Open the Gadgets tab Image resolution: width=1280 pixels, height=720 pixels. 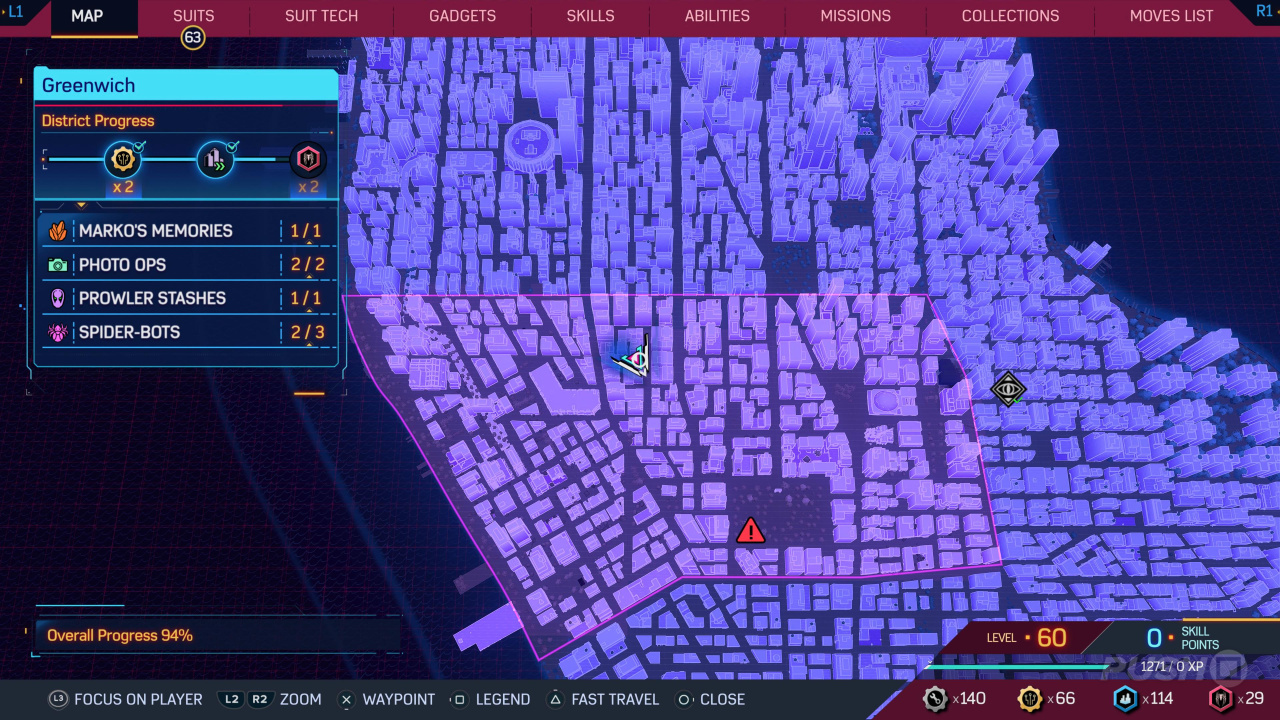(462, 16)
